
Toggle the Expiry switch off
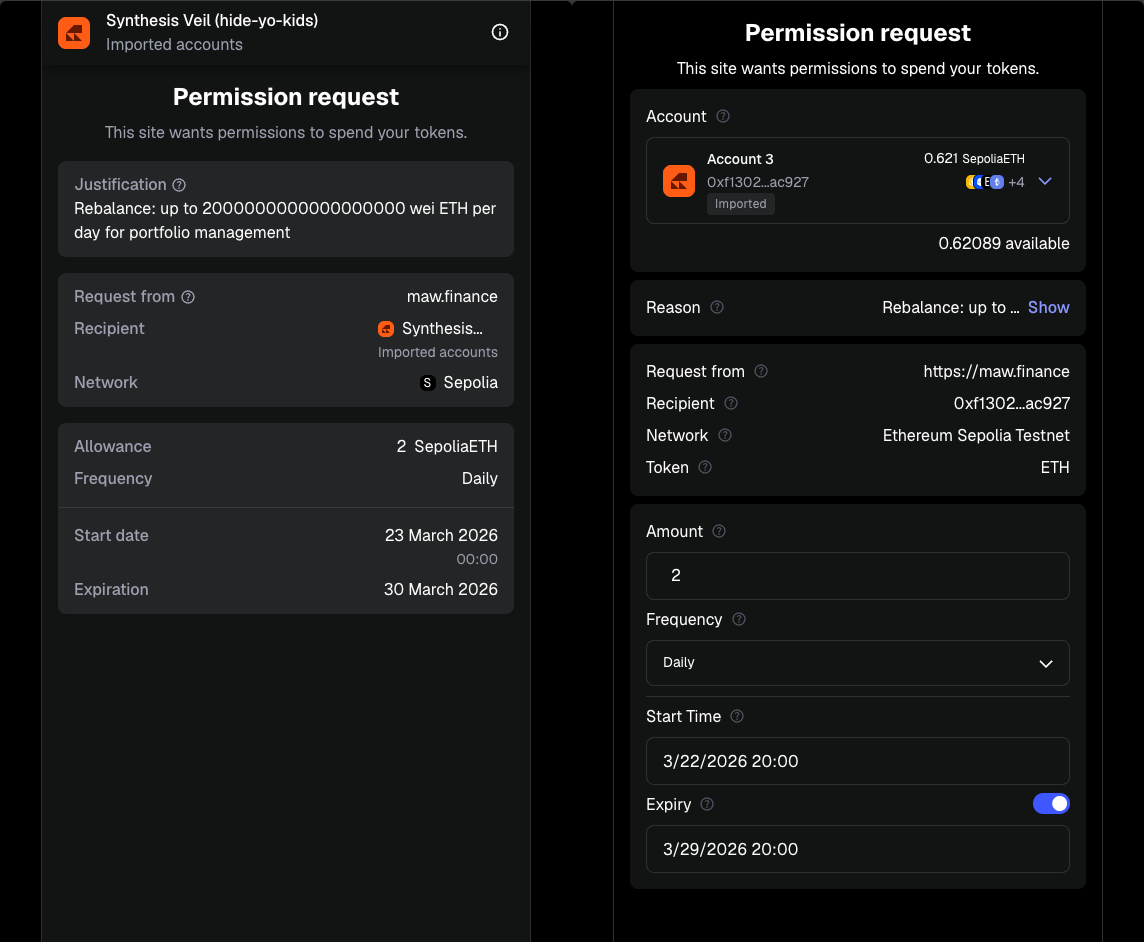(x=1051, y=803)
